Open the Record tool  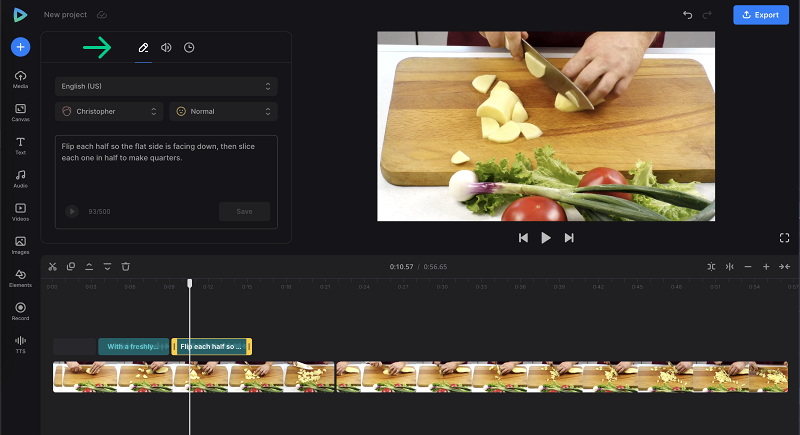(x=20, y=311)
